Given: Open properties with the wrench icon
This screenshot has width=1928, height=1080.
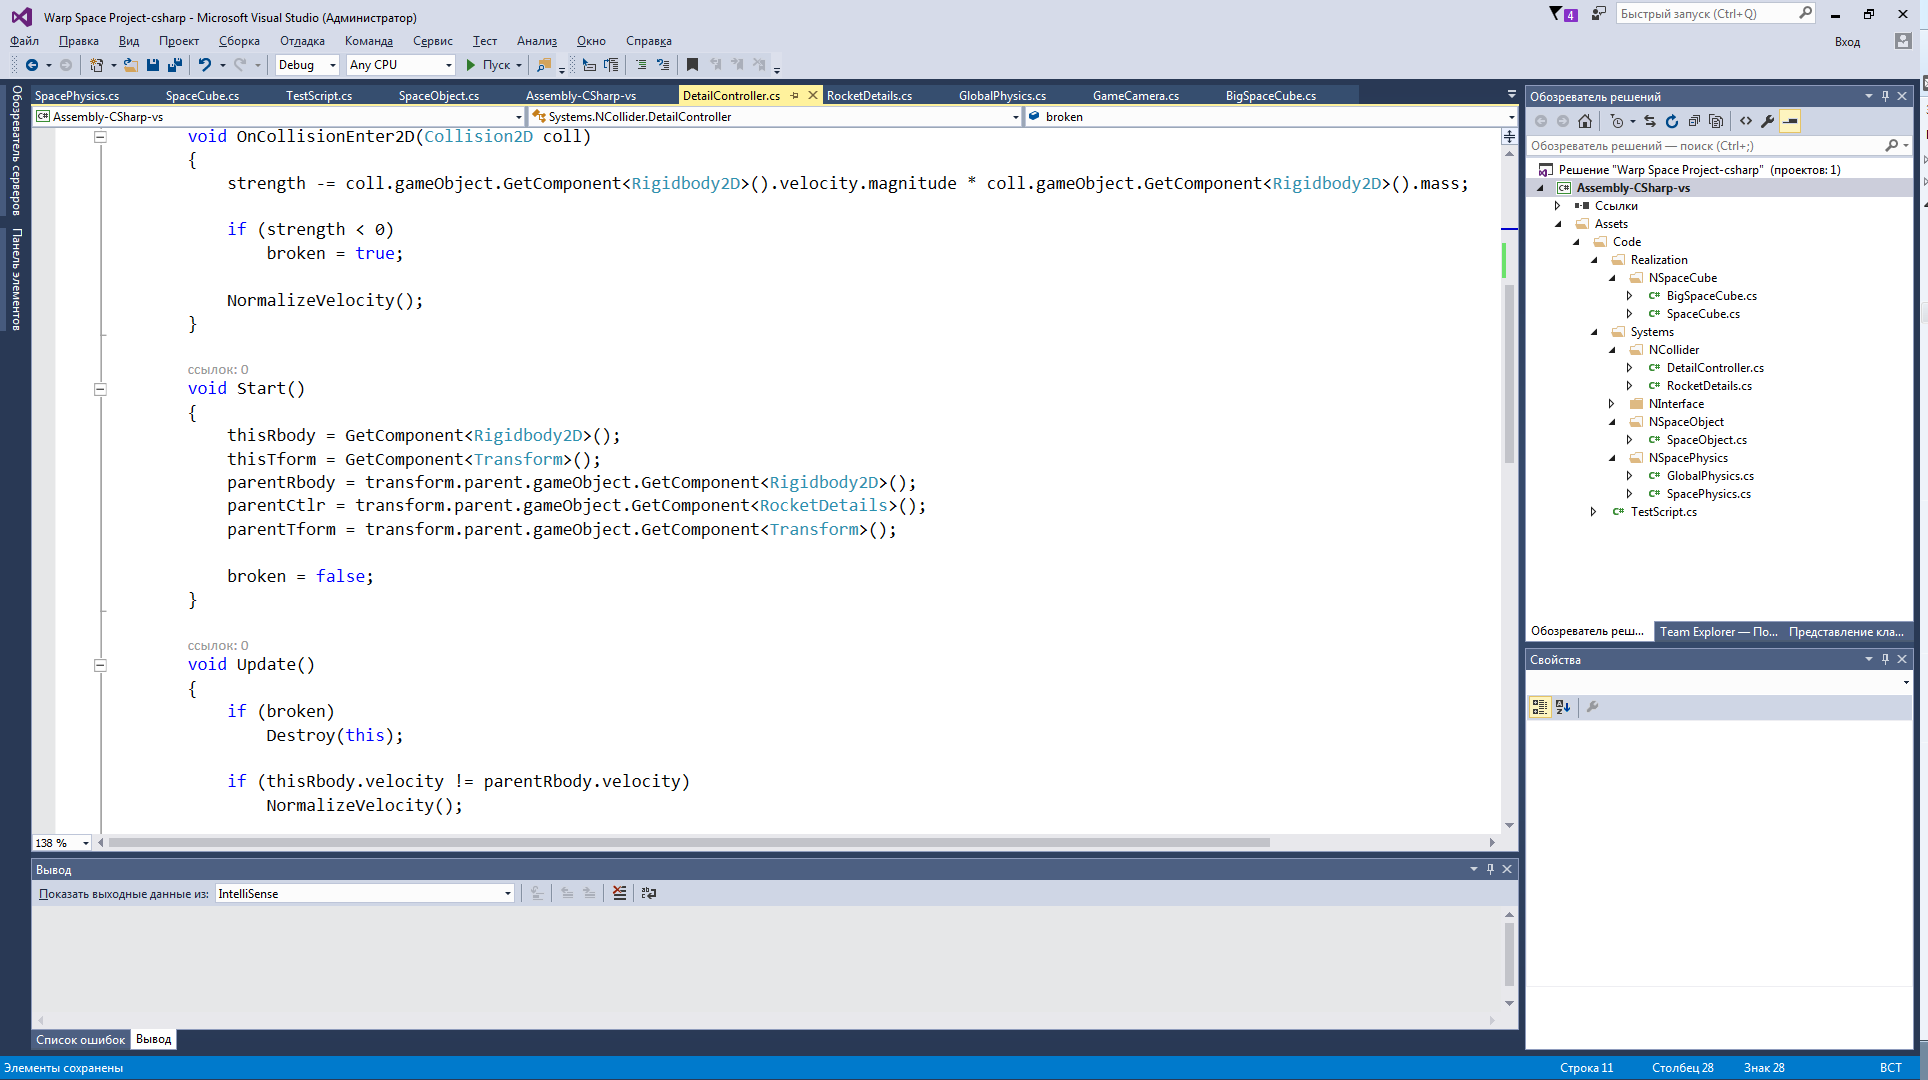Looking at the screenshot, I should [x=1768, y=121].
